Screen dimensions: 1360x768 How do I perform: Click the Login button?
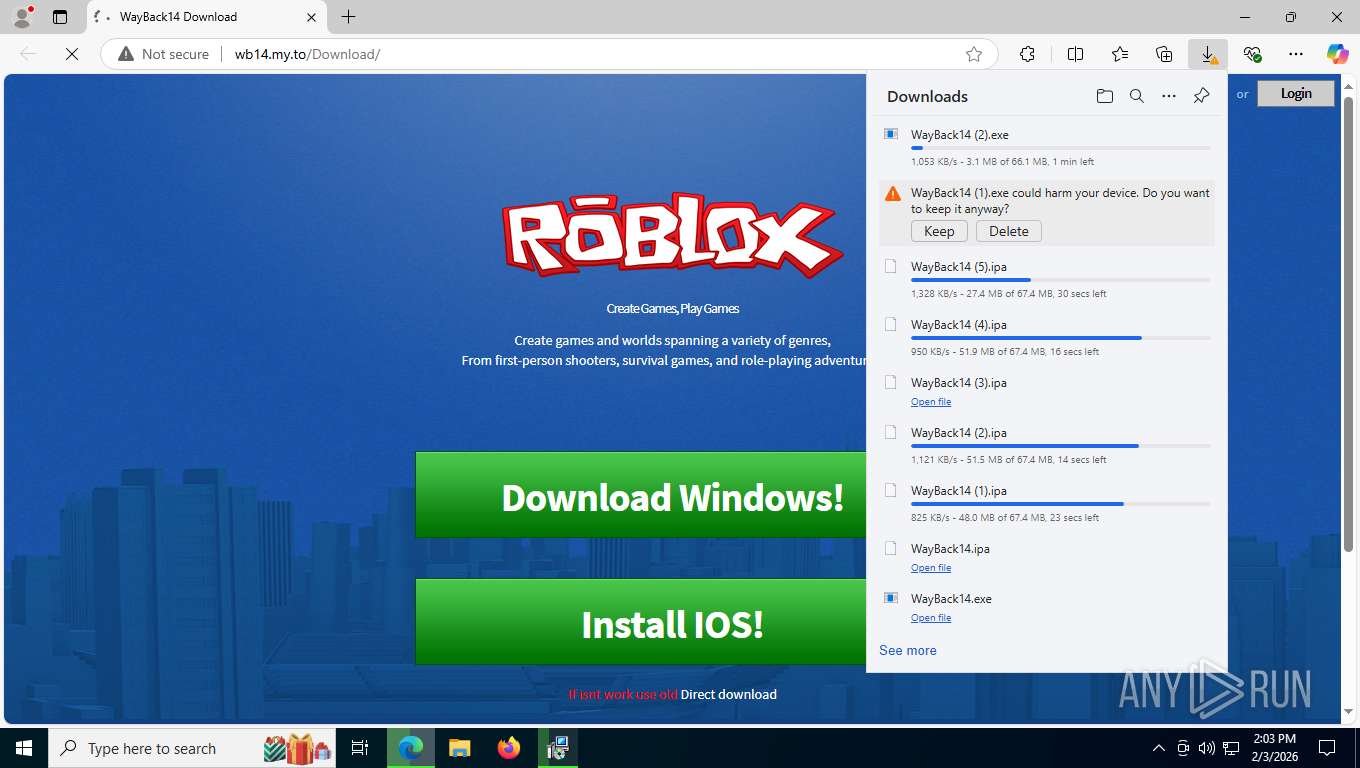click(1296, 93)
